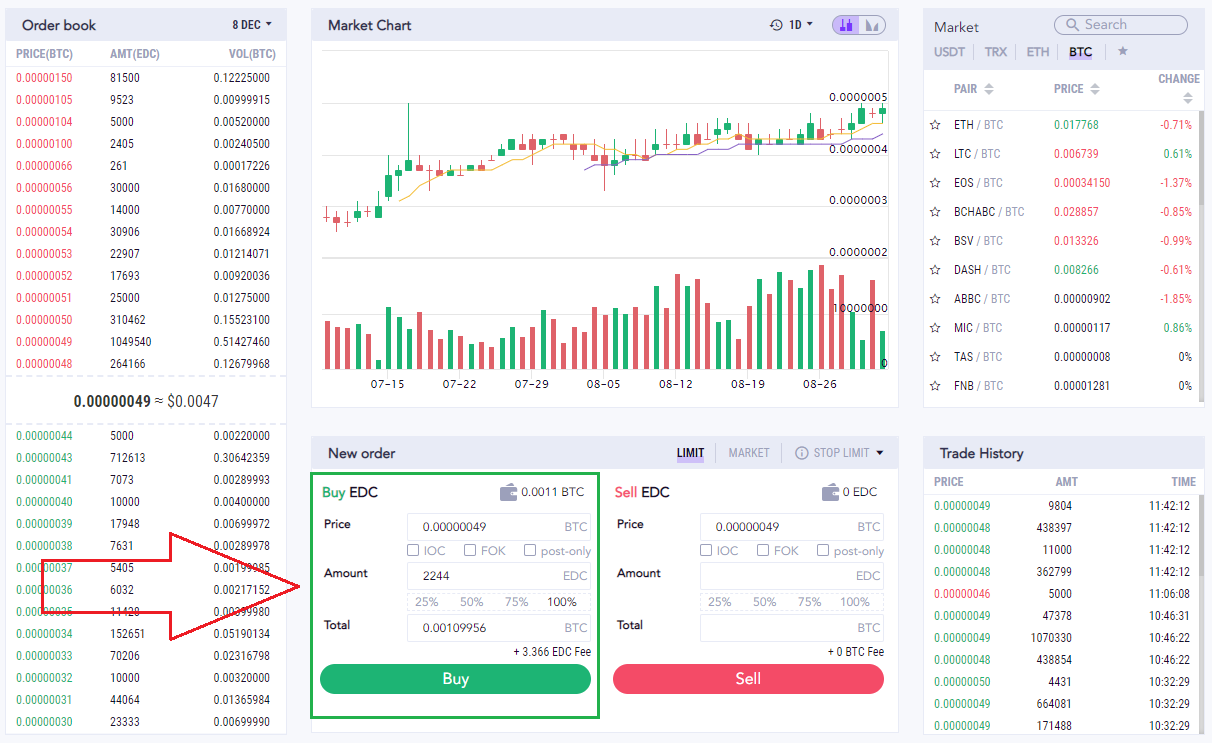
Task: Set Buy amount to 25%
Action: (427, 602)
